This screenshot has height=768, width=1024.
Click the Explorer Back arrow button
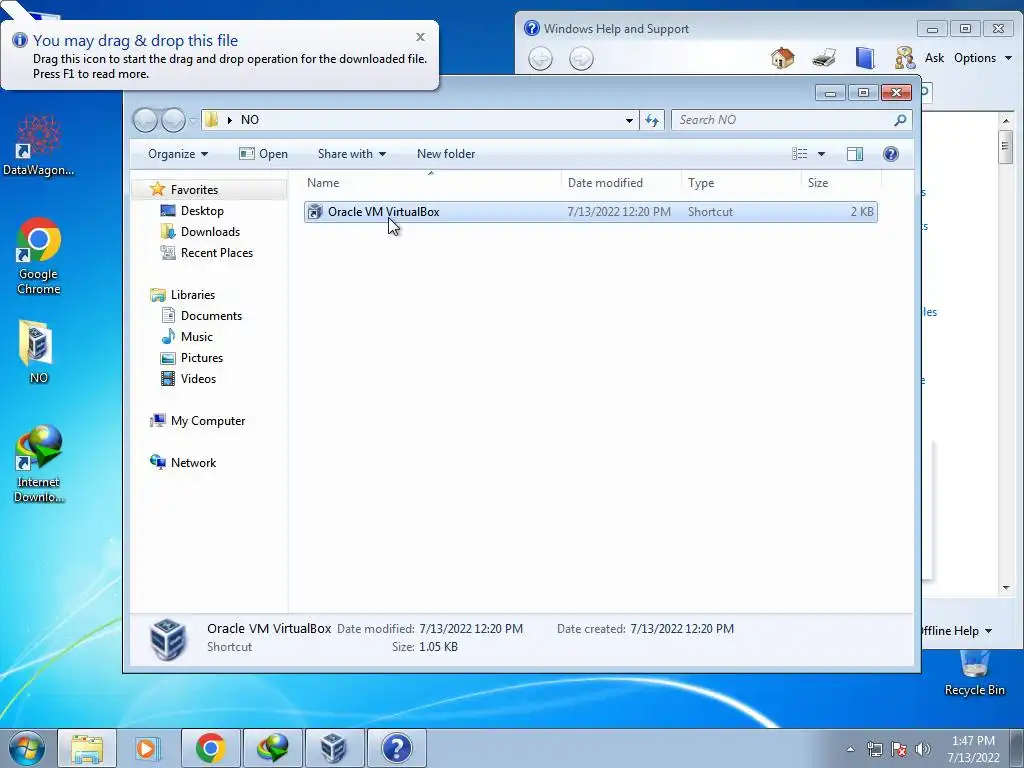[146, 120]
